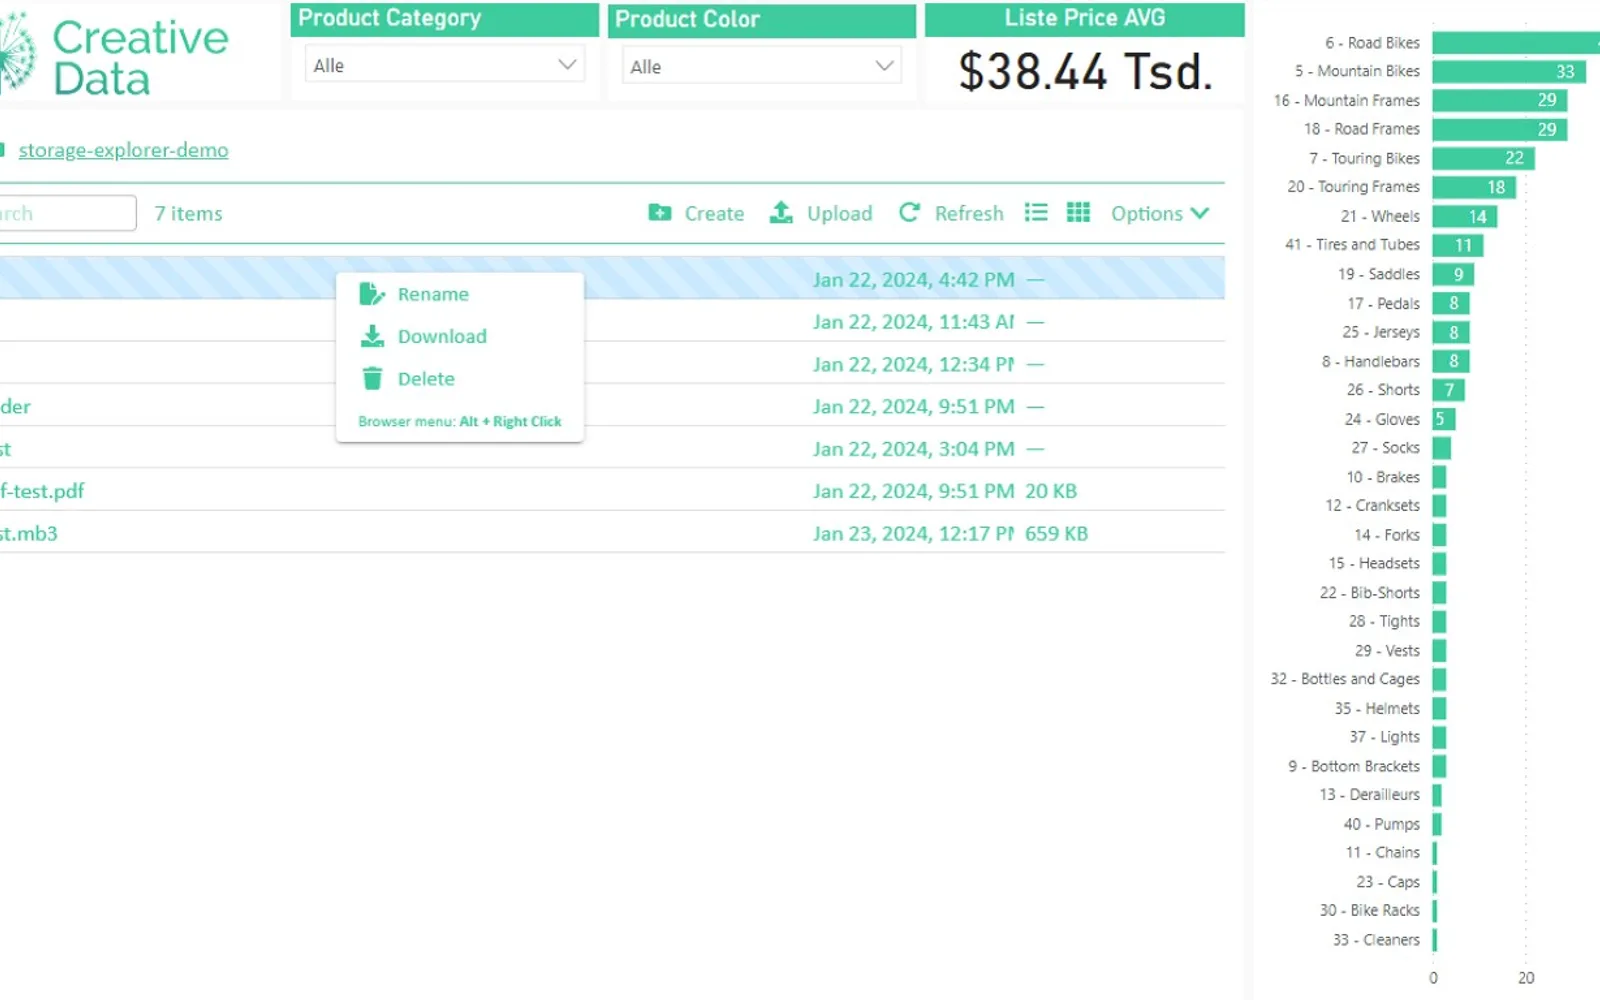The height and width of the screenshot is (1000, 1600).
Task: Click the 19 - Saddles bar
Action: (1453, 274)
